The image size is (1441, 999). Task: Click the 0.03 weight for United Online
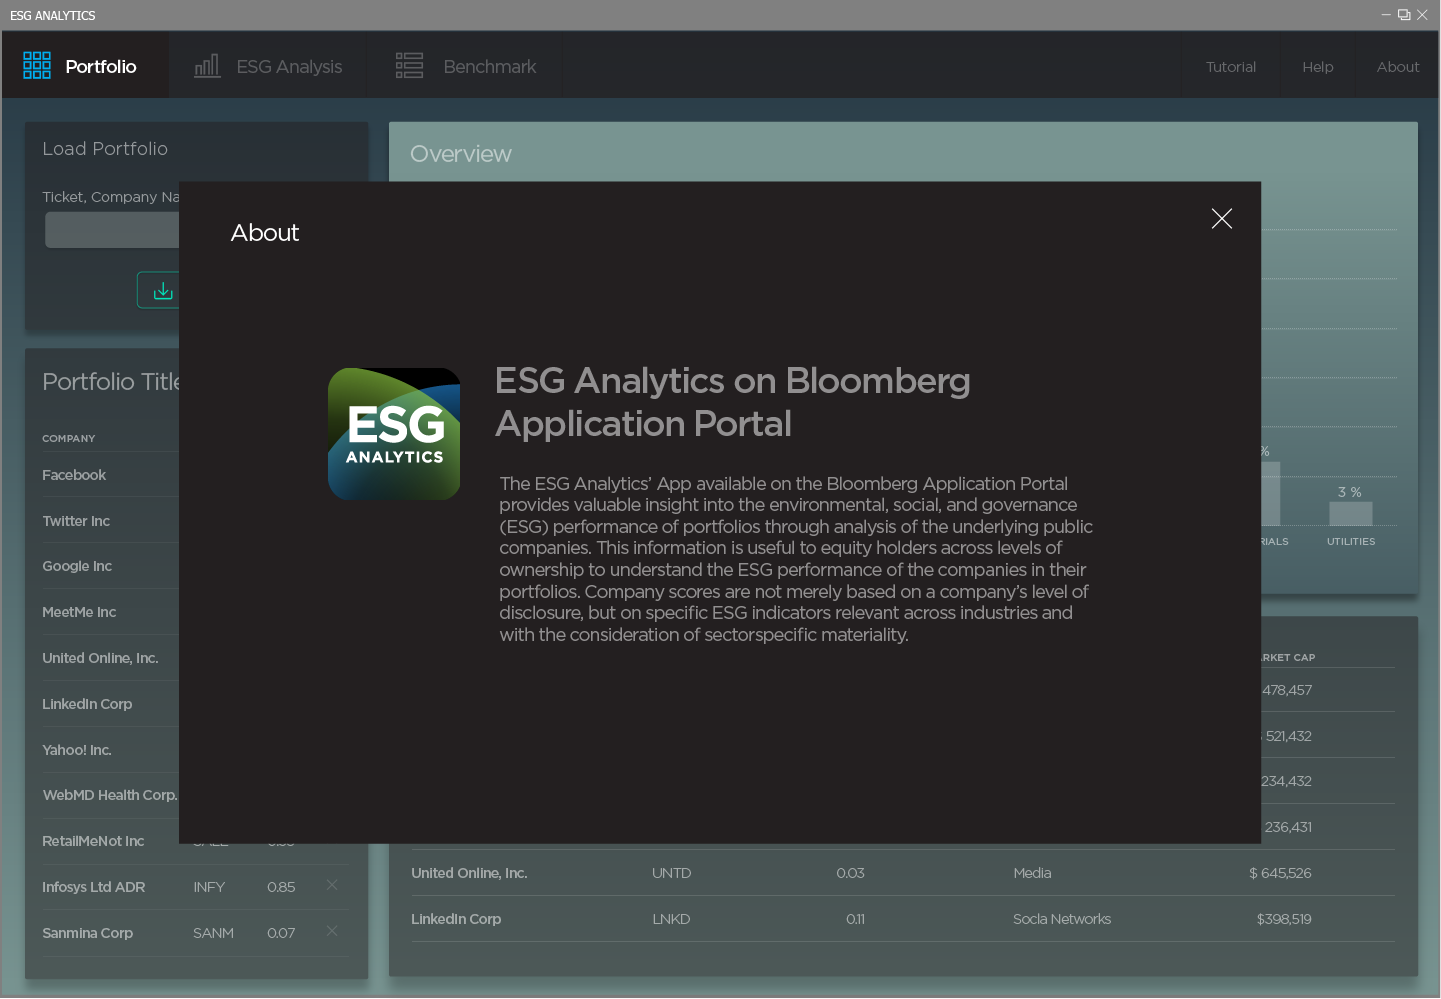point(850,873)
